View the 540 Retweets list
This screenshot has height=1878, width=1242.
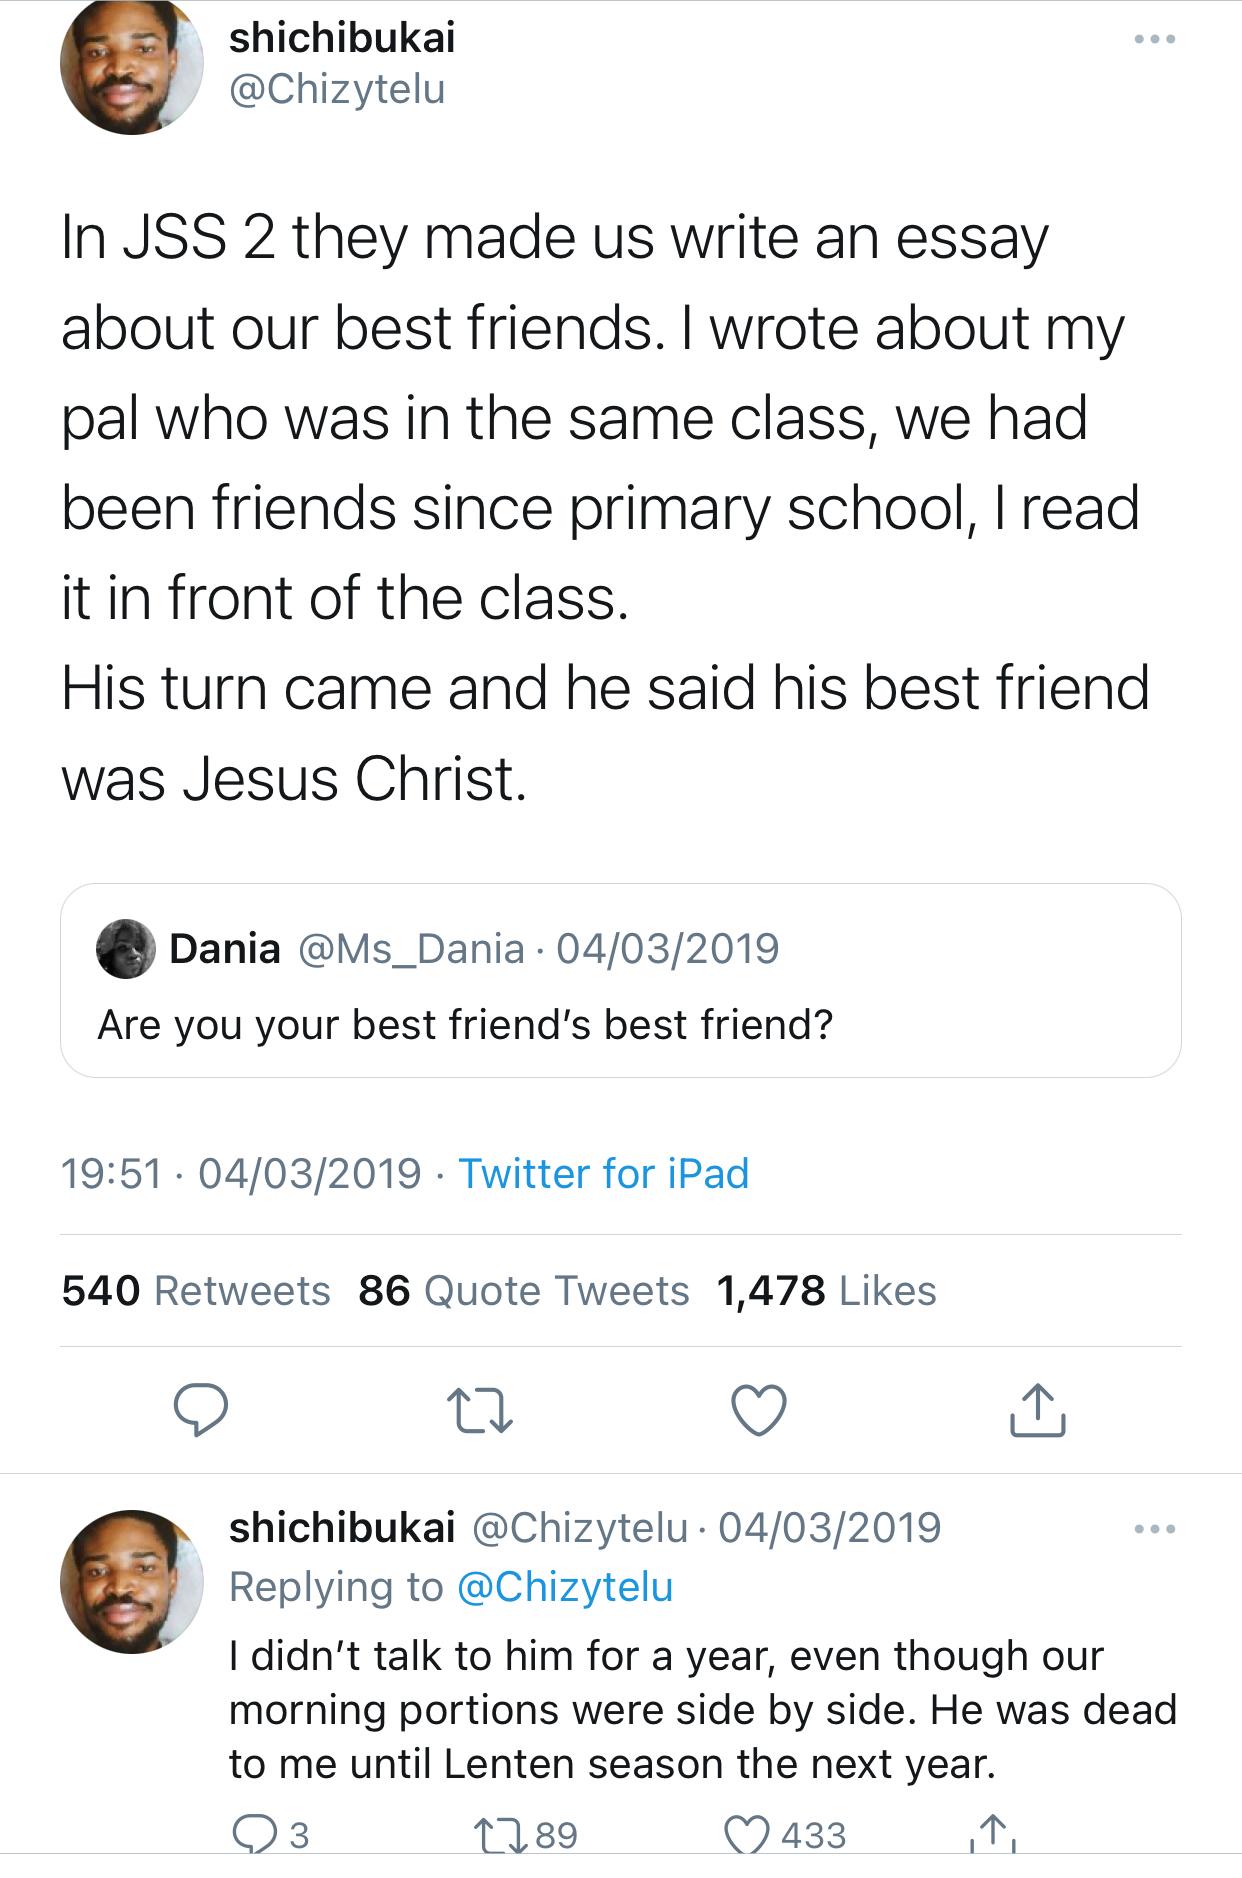tap(196, 1291)
